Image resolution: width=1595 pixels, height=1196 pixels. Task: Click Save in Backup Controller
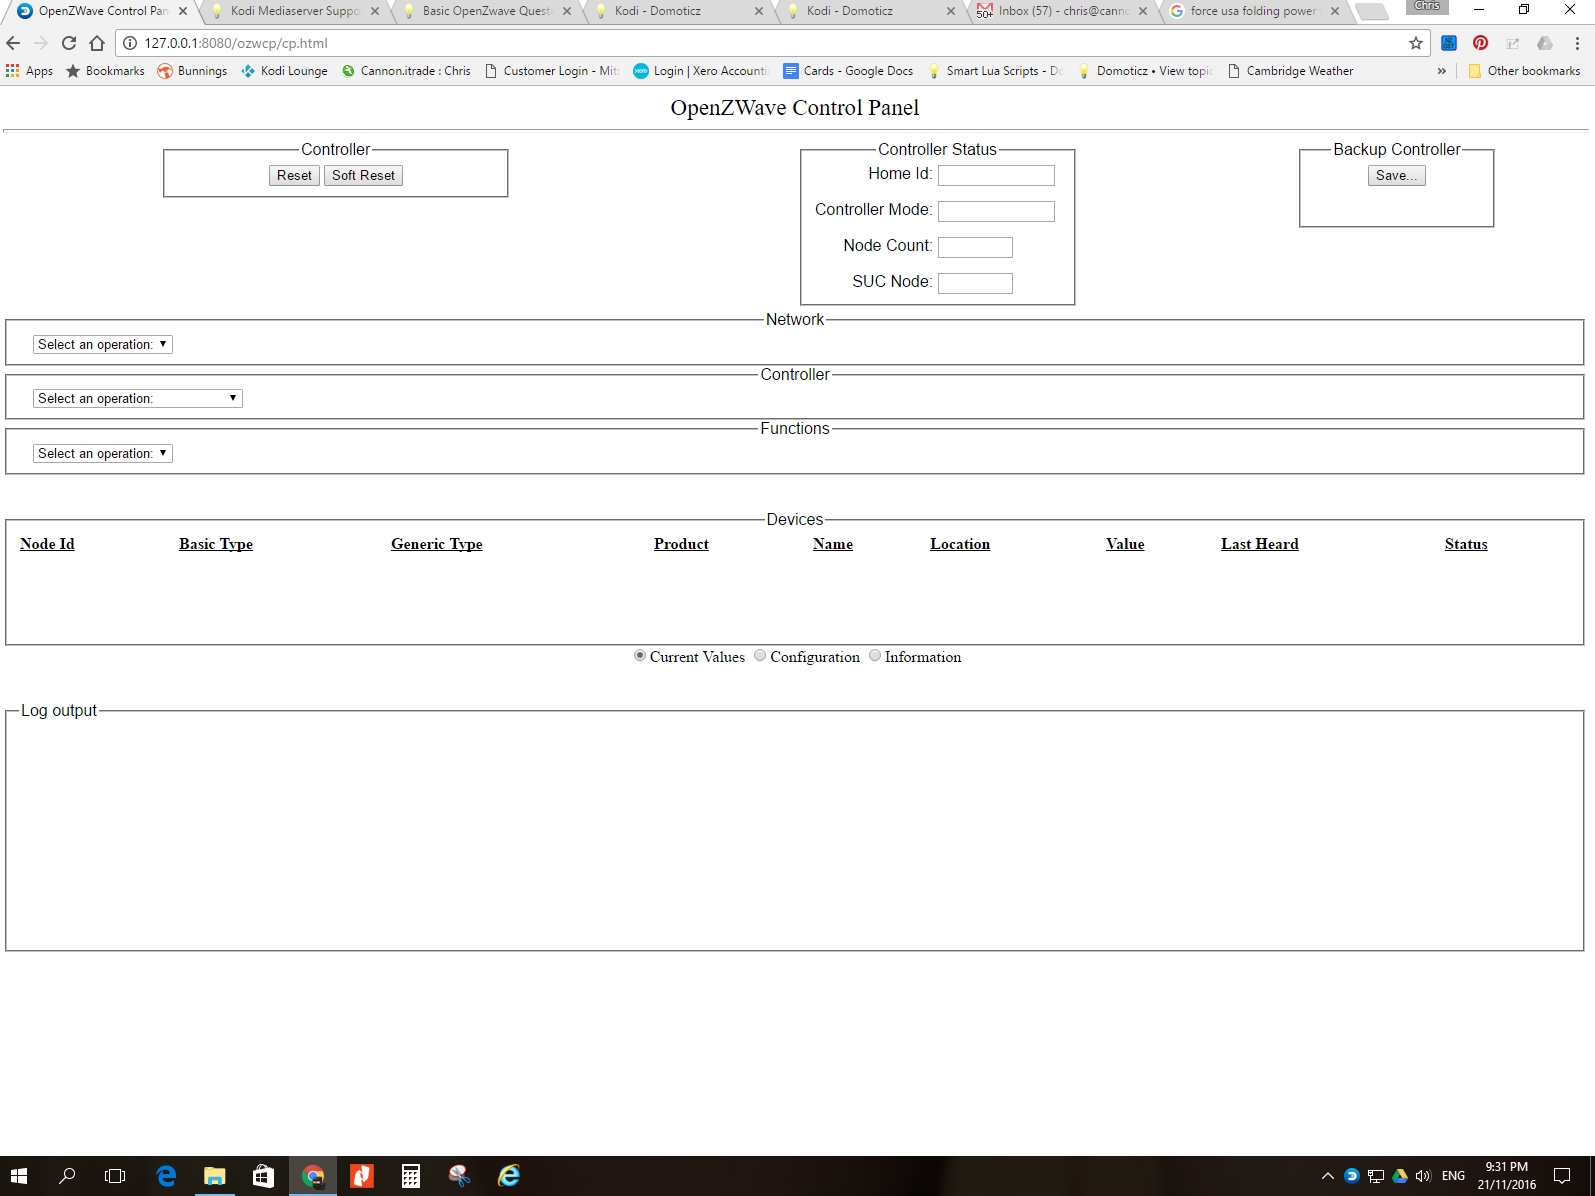pos(1396,175)
